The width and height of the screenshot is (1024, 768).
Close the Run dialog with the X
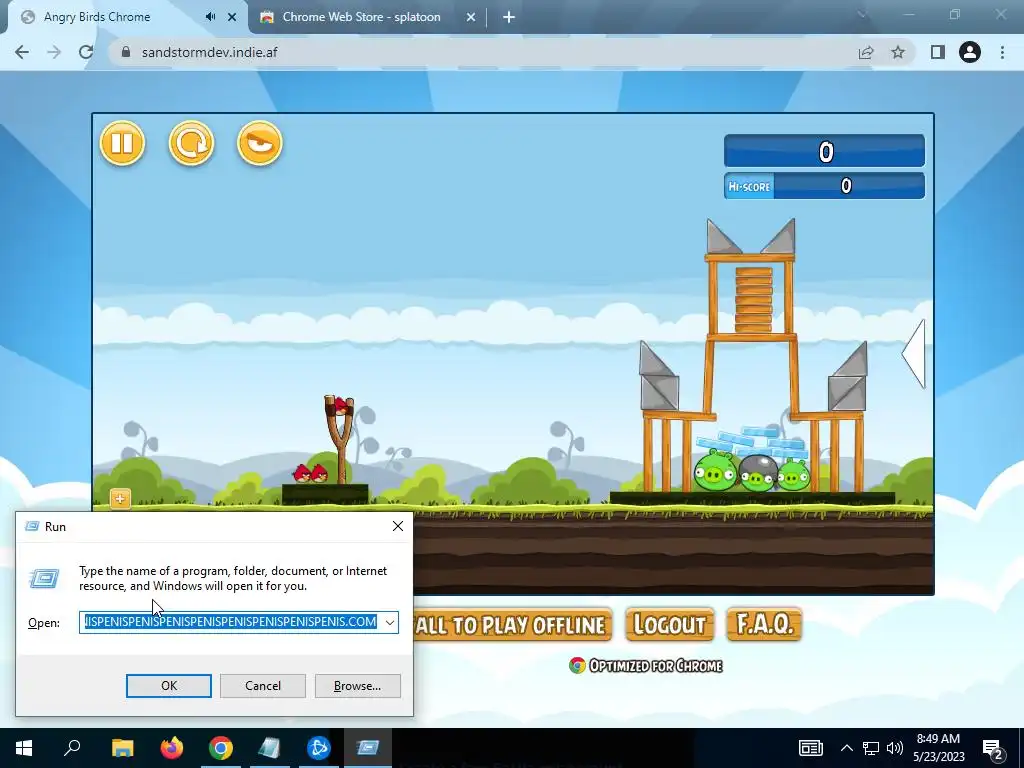398,526
